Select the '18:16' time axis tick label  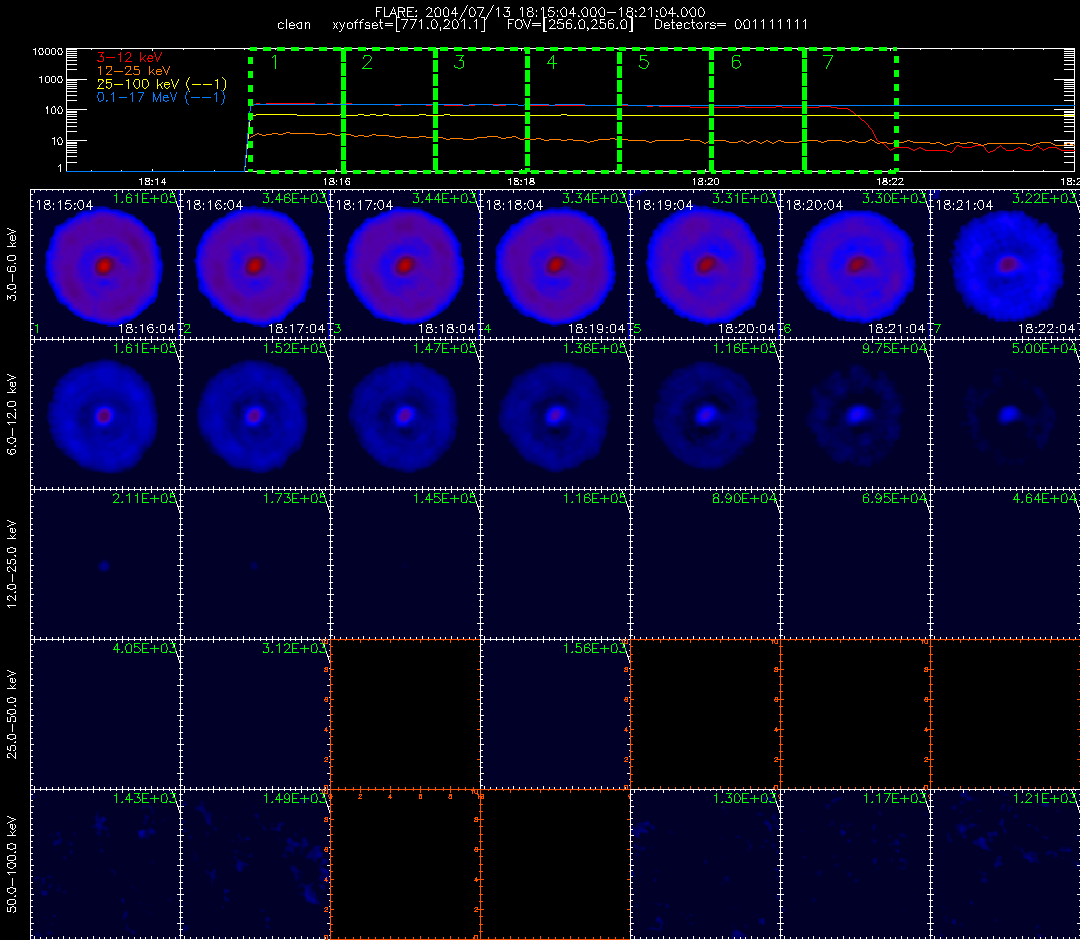click(x=337, y=182)
